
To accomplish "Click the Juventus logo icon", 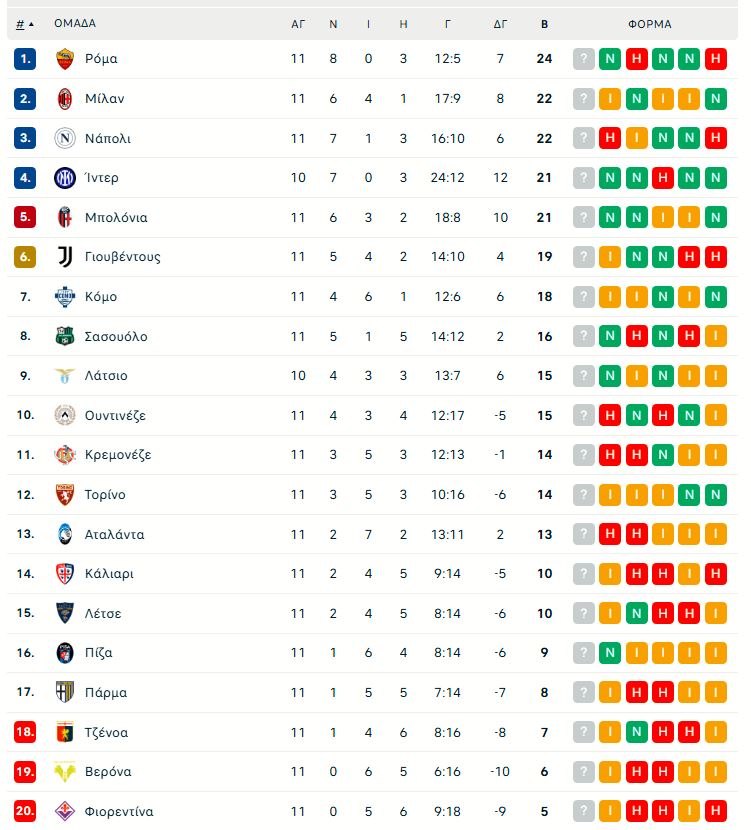I will click(65, 257).
